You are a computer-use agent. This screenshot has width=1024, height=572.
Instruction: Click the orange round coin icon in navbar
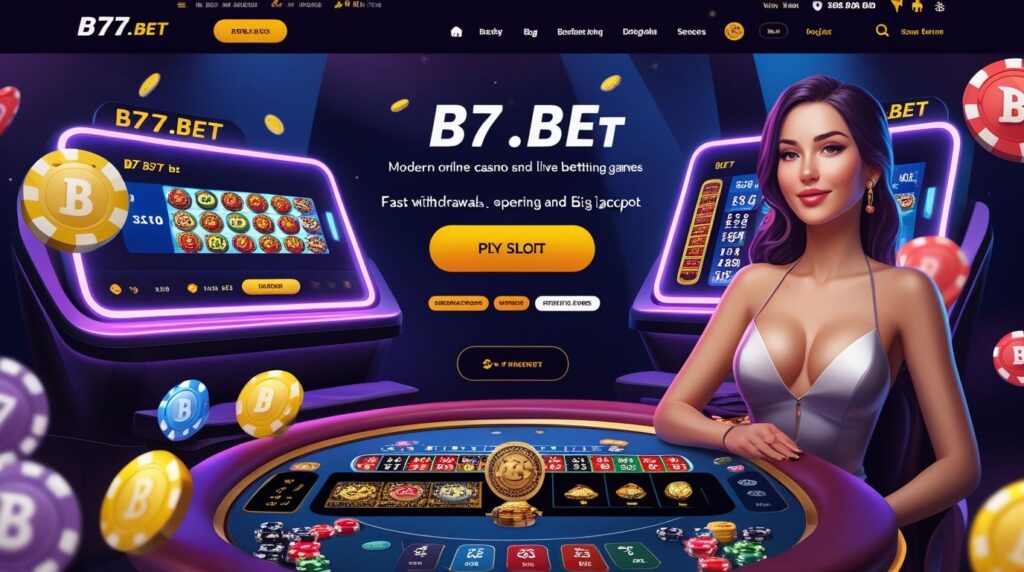734,31
